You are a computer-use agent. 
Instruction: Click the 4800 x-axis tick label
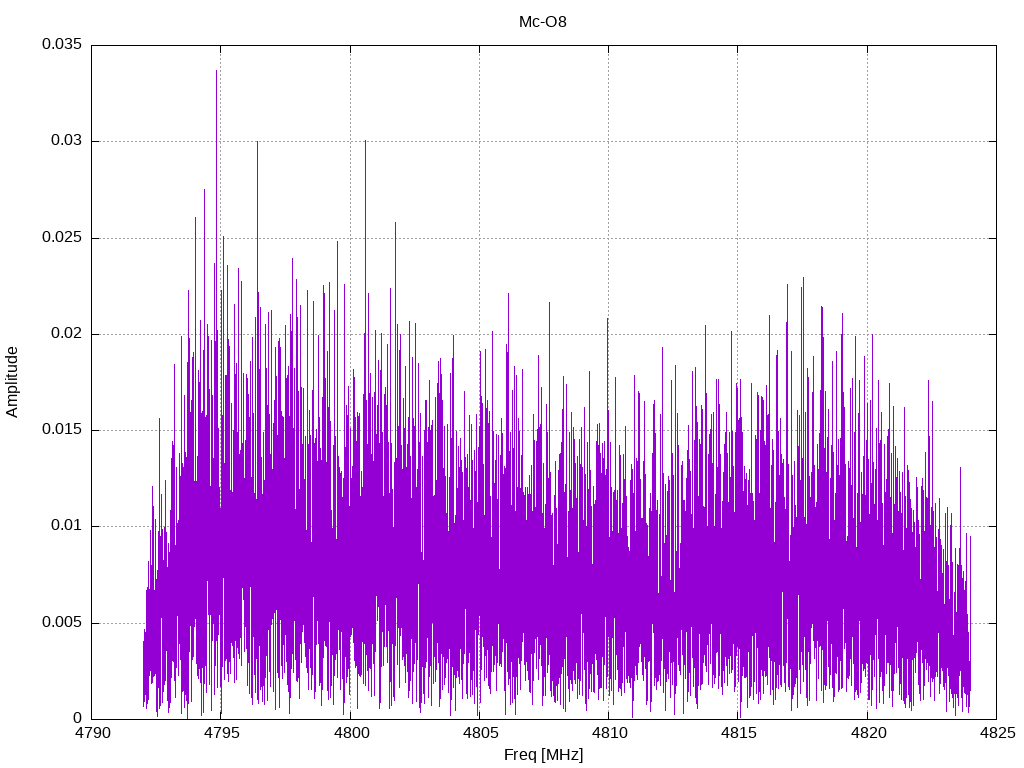point(351,733)
